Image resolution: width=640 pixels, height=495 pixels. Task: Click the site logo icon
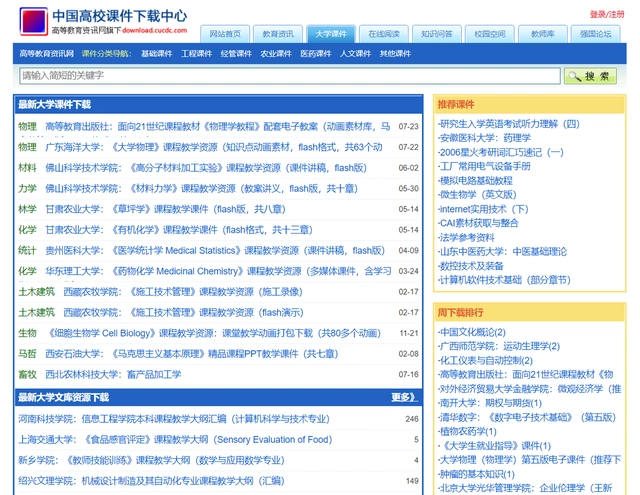pyautogui.click(x=33, y=21)
